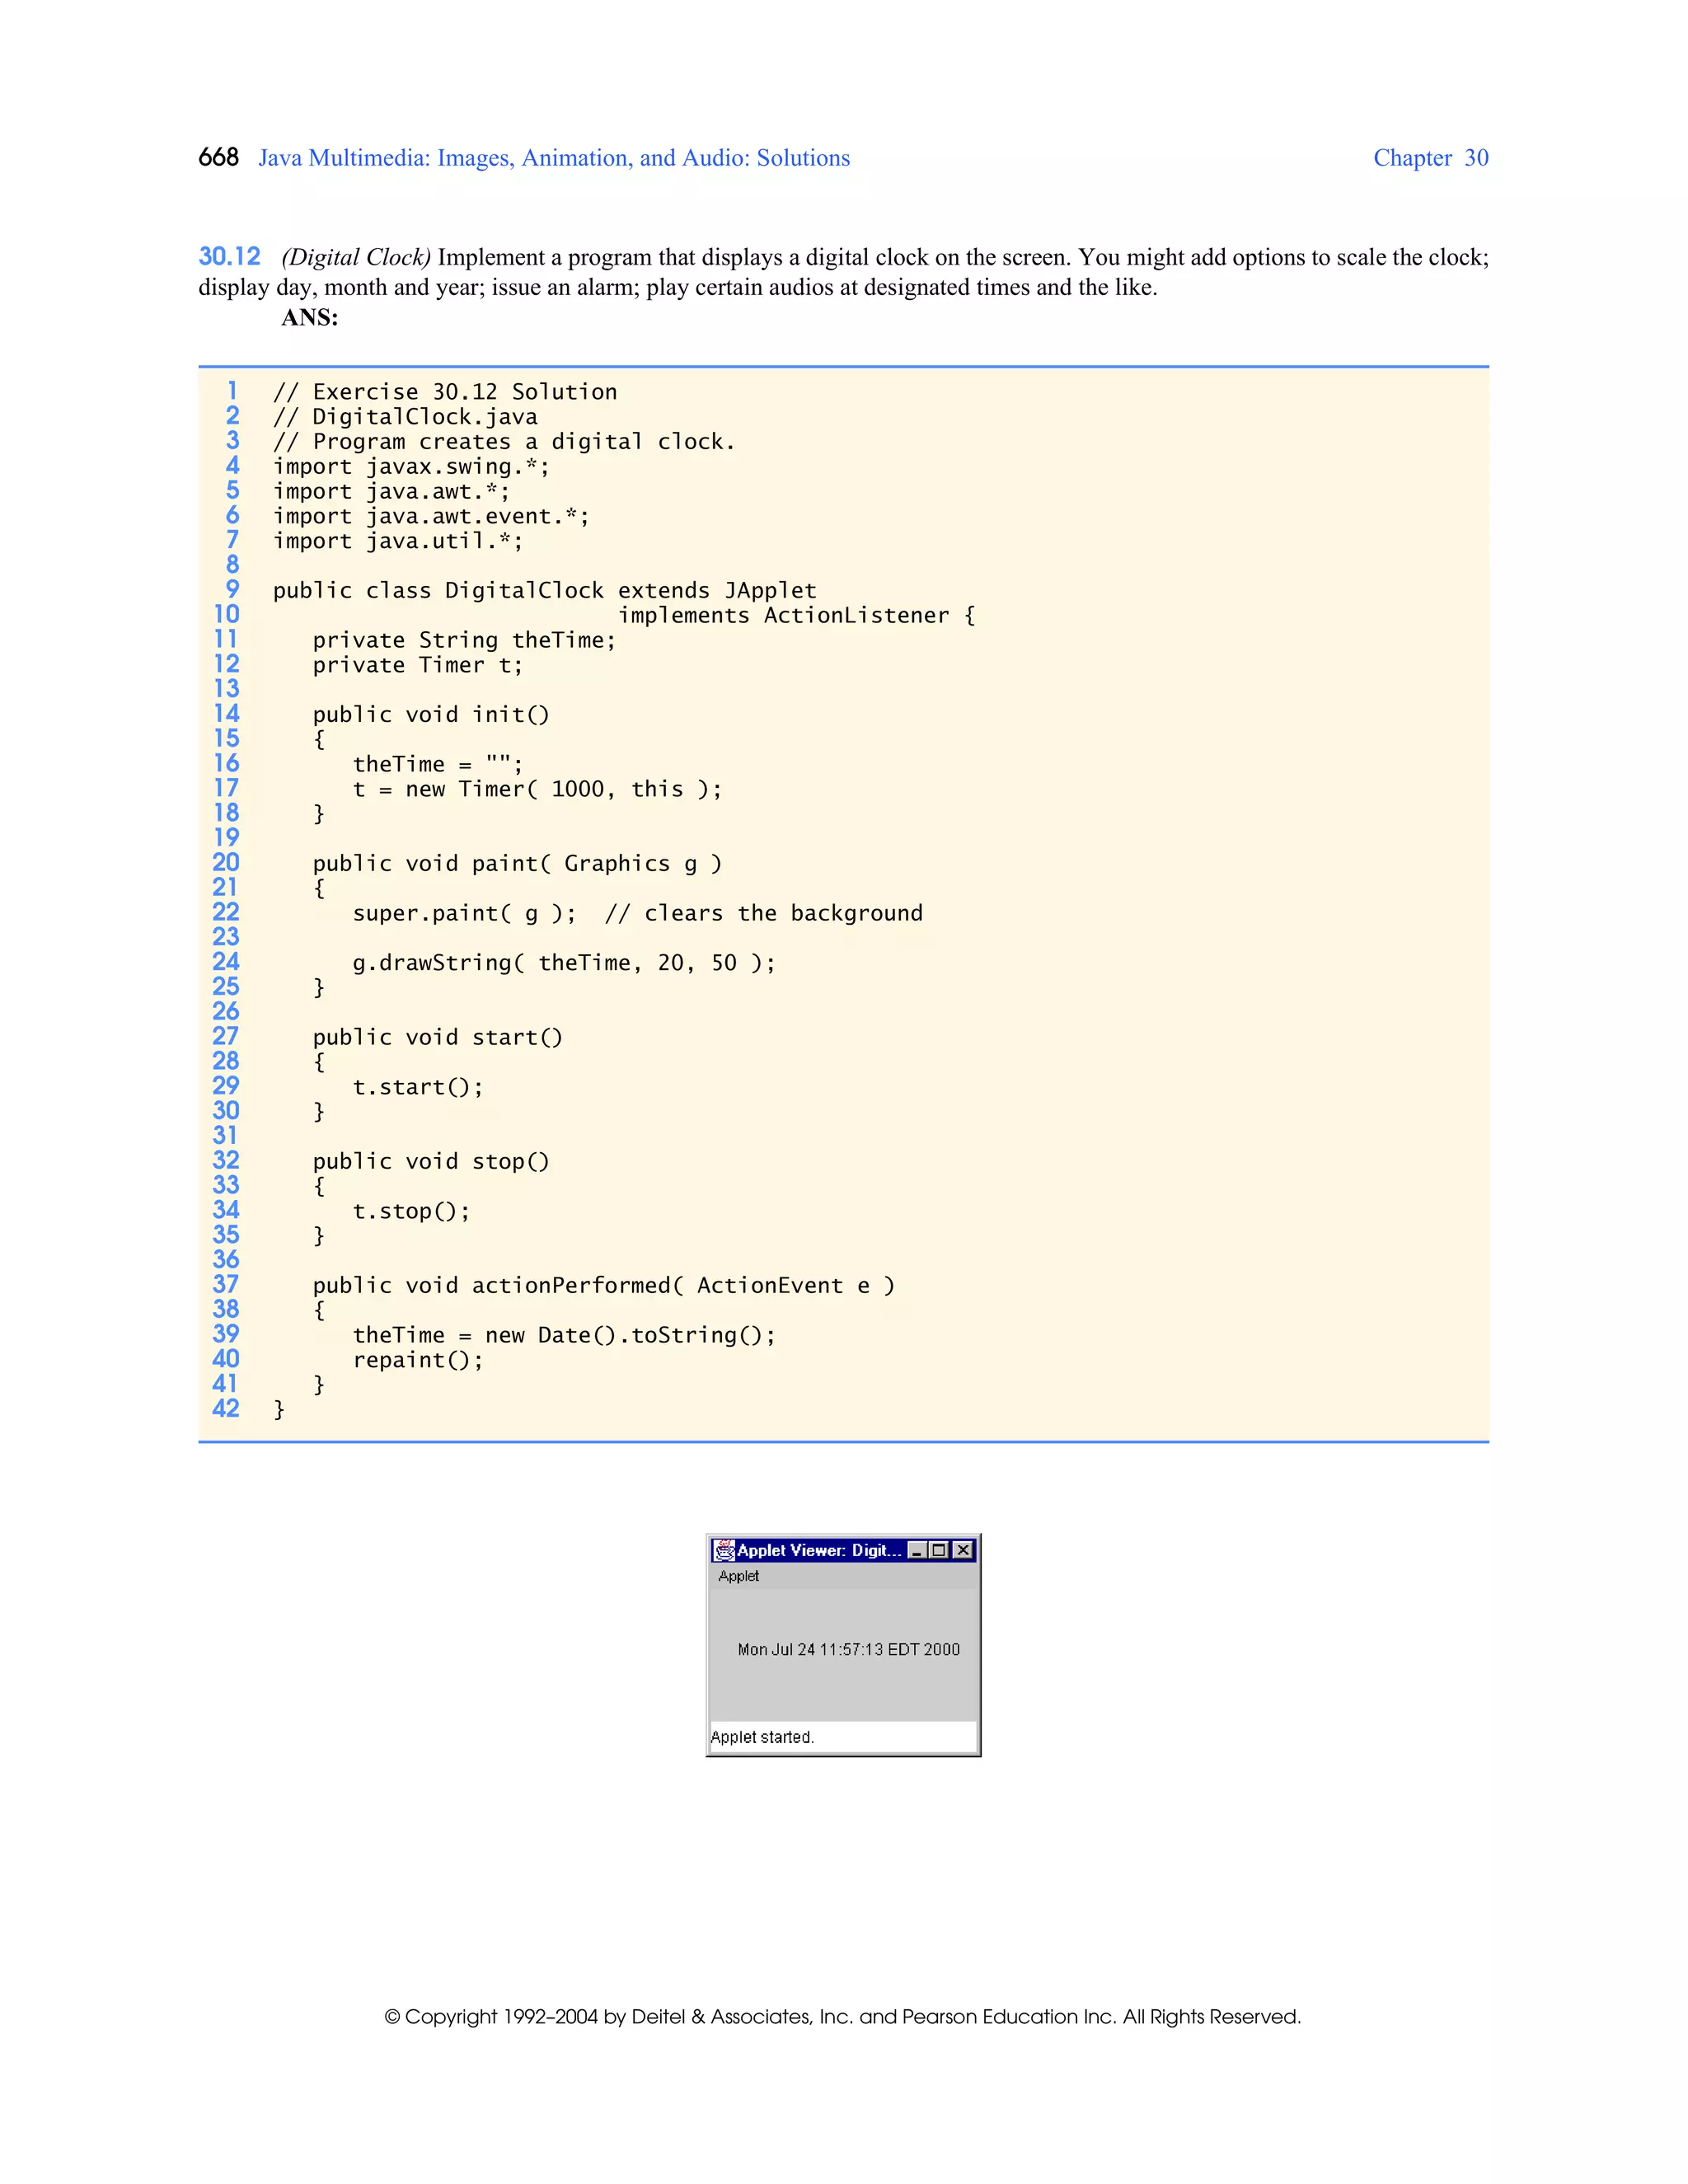
Task: Click the Chapter 30 header text
Action: (1430, 158)
